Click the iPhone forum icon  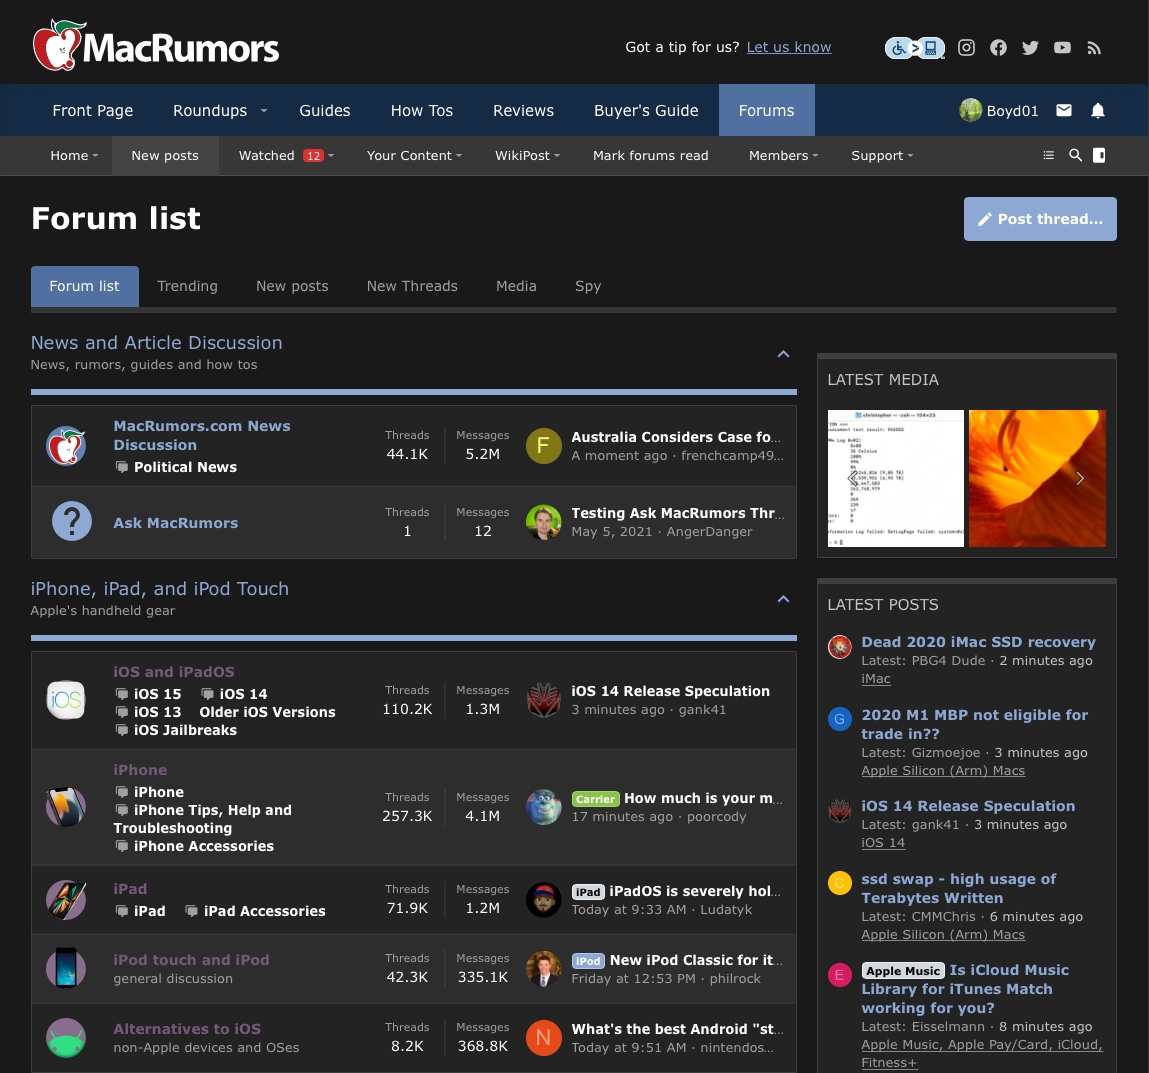point(66,807)
